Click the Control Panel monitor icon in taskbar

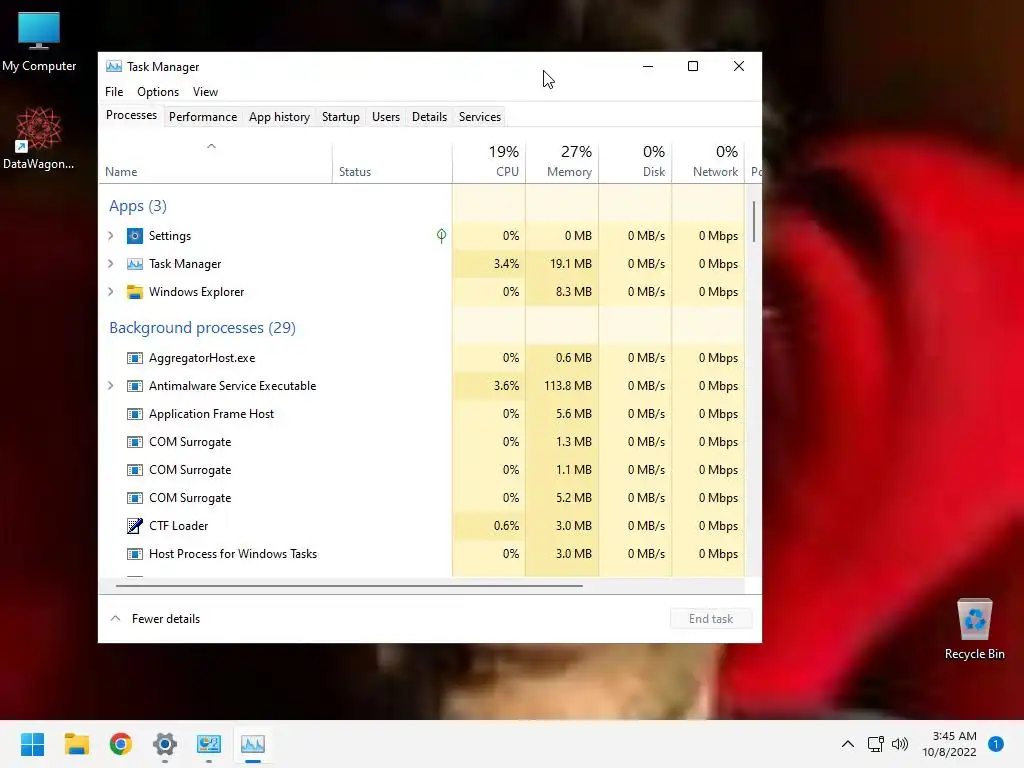pyautogui.click(x=209, y=744)
